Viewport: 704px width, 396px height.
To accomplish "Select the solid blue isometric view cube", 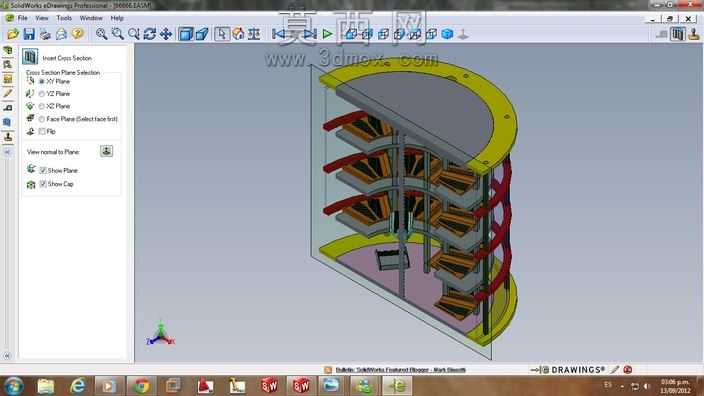I will coord(447,34).
